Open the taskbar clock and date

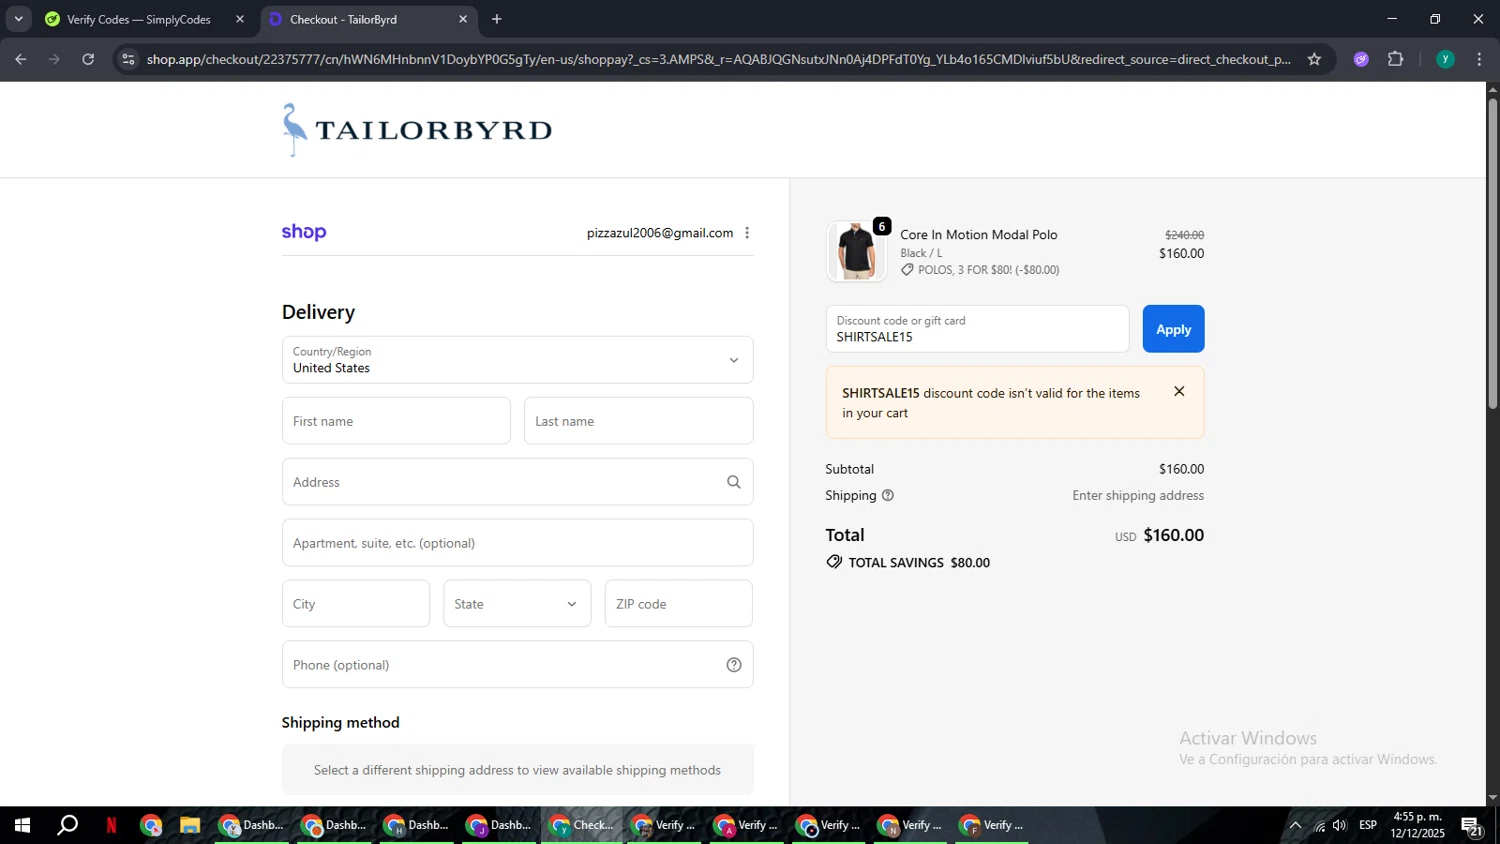[1417, 825]
